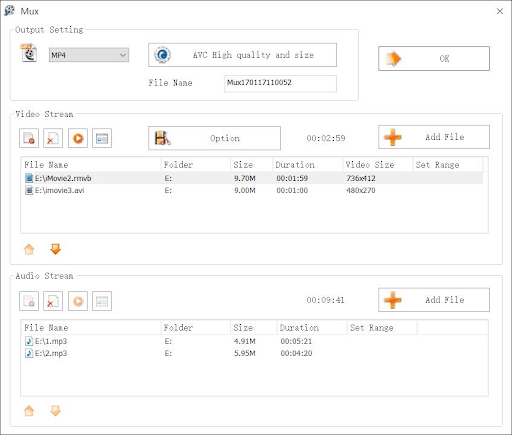
Task: Move selected video file down
Action: (55, 249)
